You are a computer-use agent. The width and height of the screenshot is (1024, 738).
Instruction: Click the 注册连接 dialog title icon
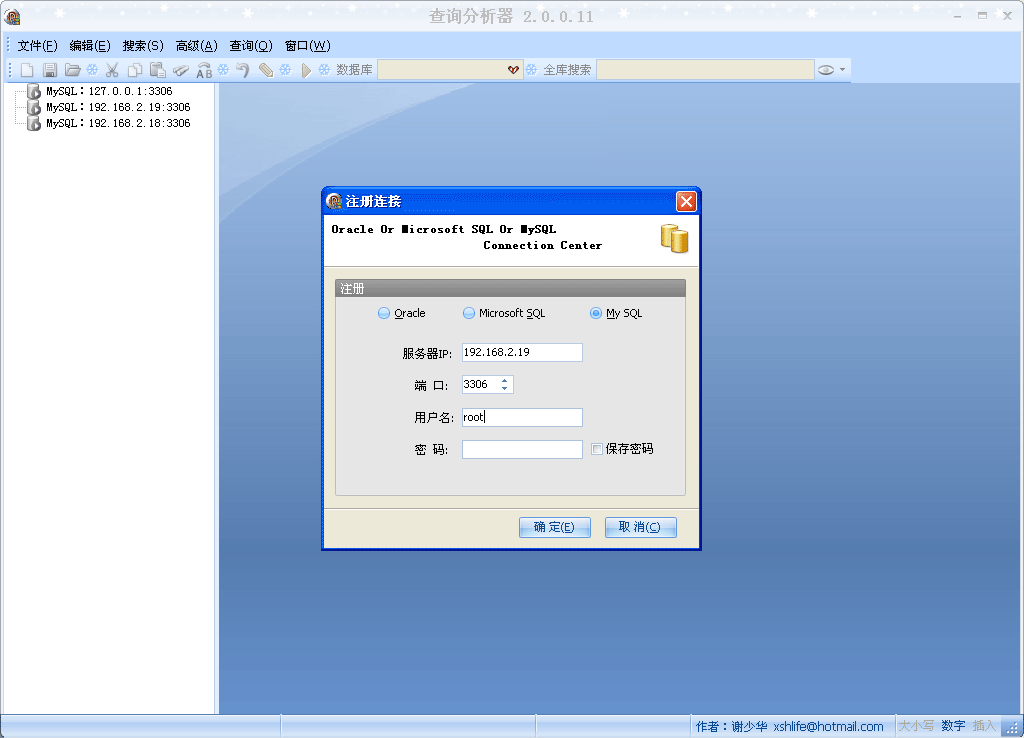click(x=334, y=201)
